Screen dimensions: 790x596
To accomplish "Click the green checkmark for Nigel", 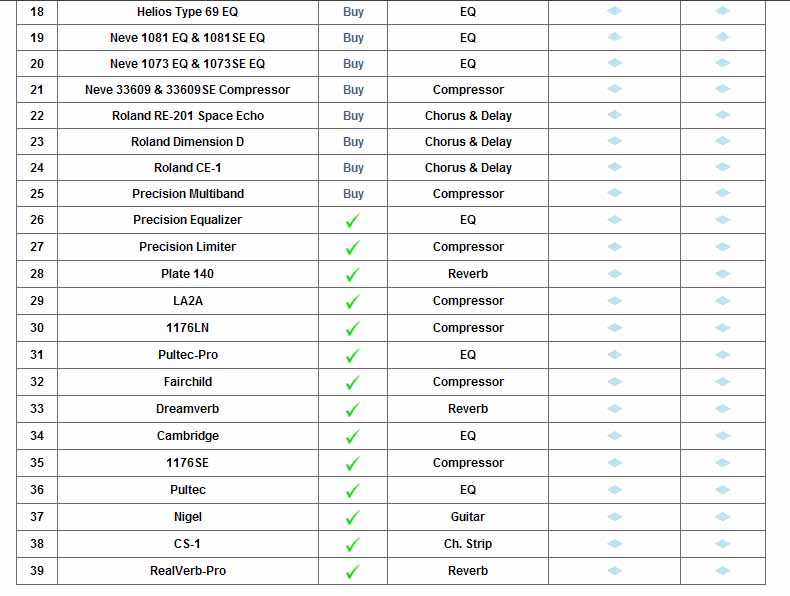I will (352, 518).
